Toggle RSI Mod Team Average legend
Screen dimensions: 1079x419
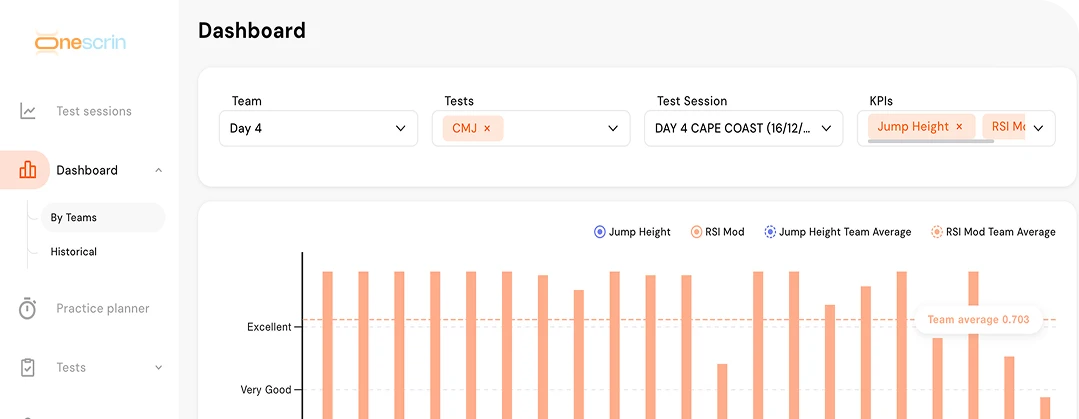click(992, 232)
